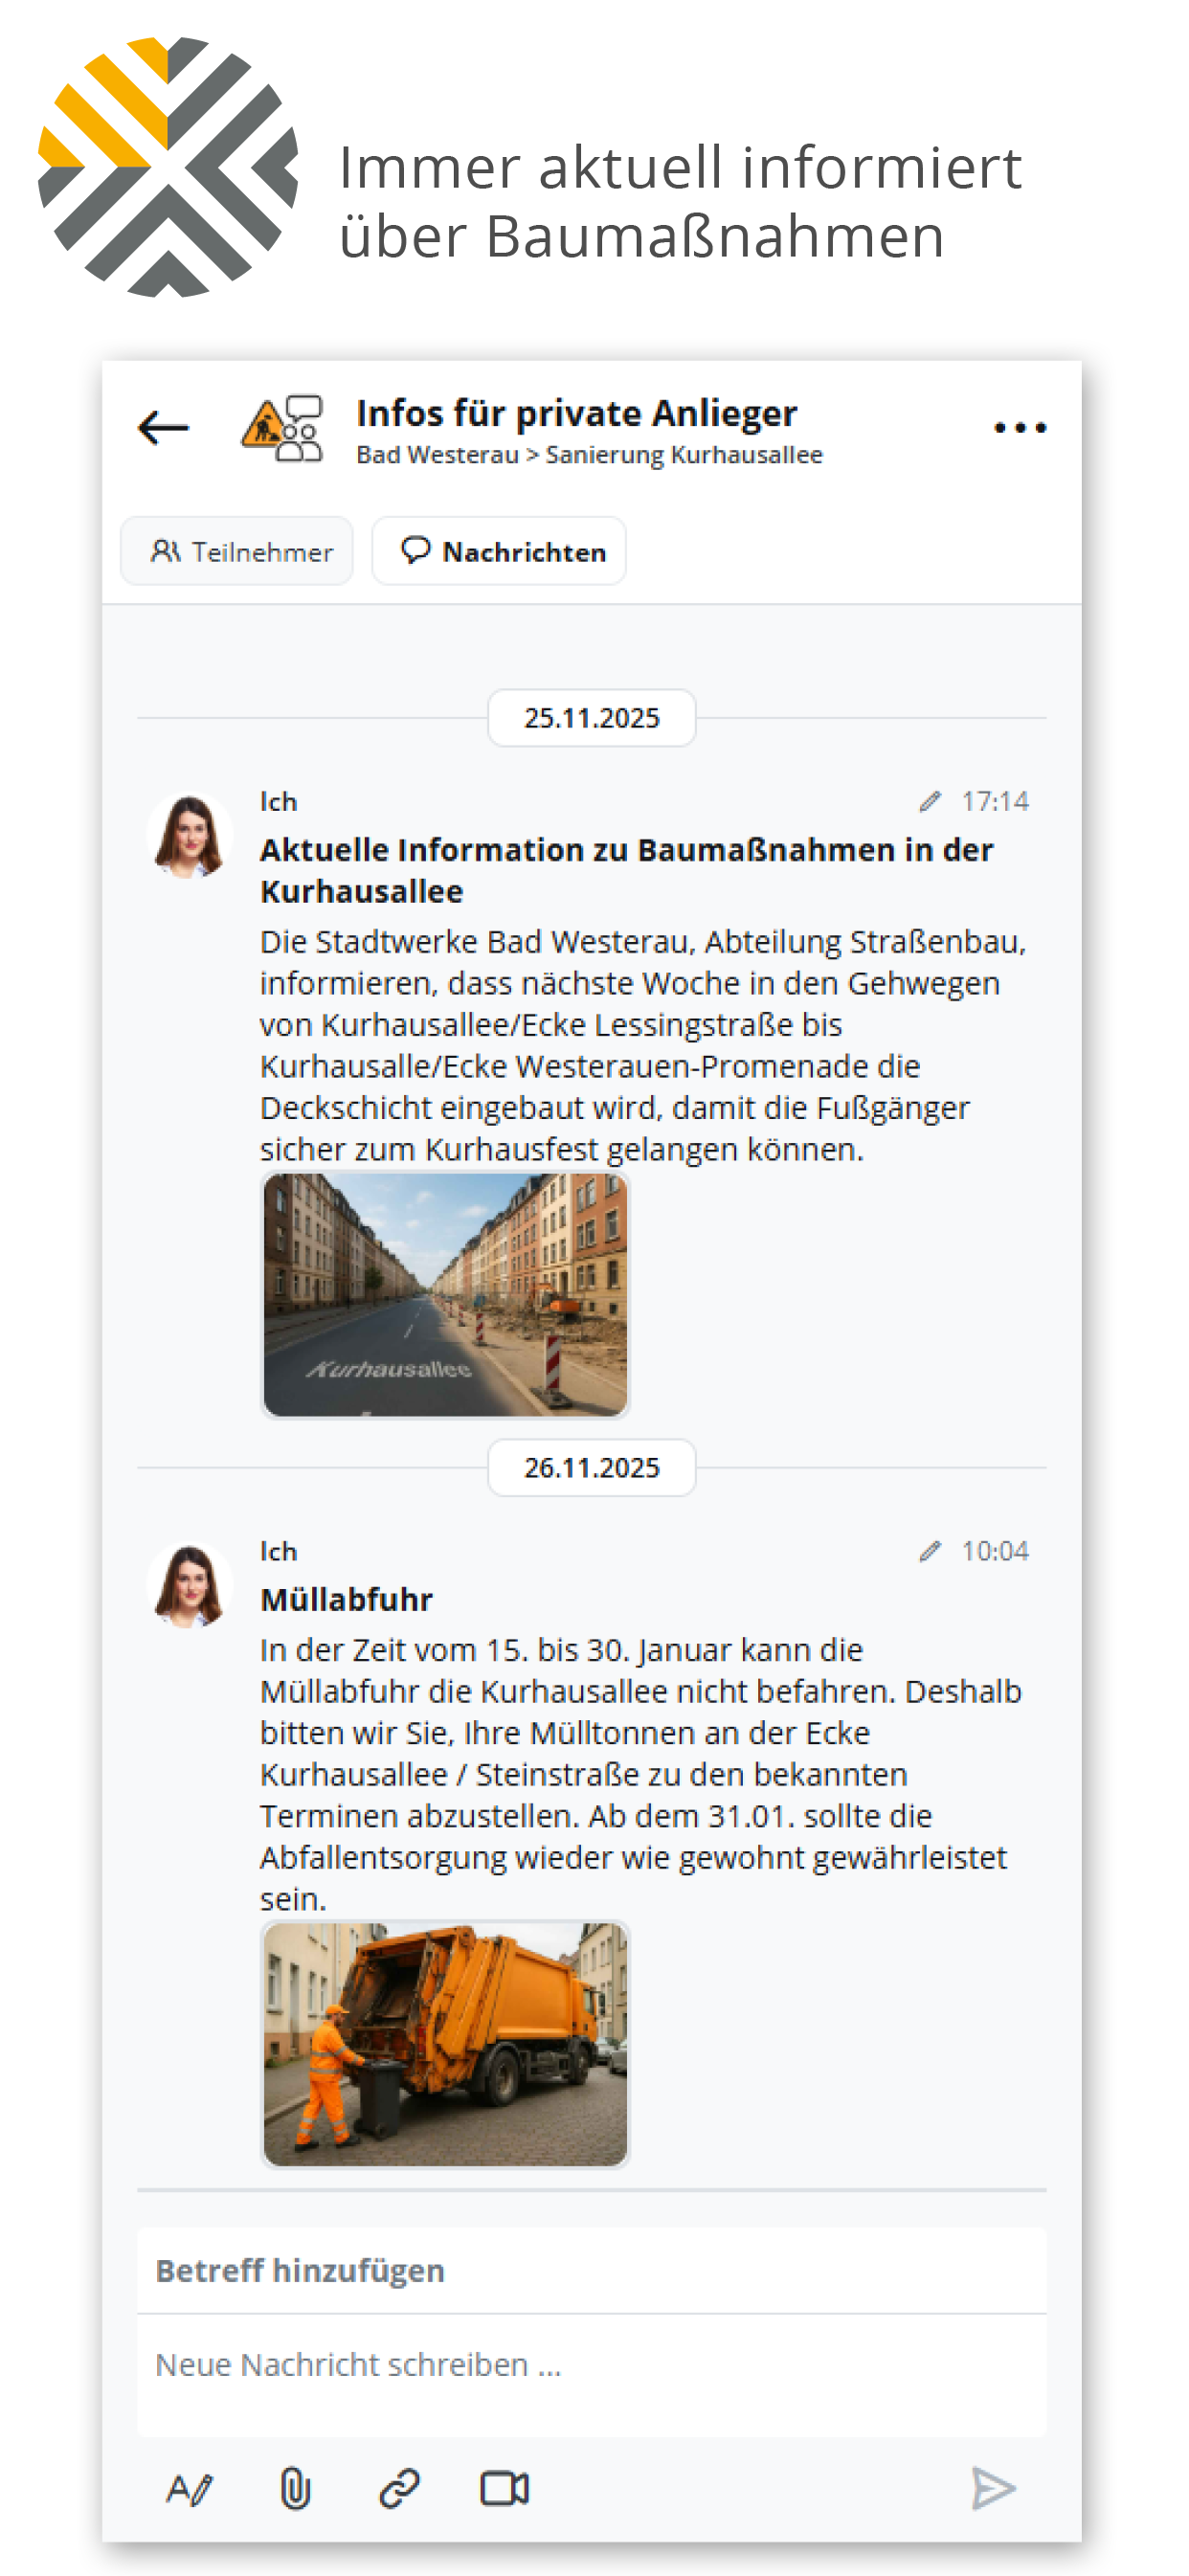Screen dimensions: 1189x2576
Task: Click the Betreff hinzufügen subject field
Action: 590,2270
